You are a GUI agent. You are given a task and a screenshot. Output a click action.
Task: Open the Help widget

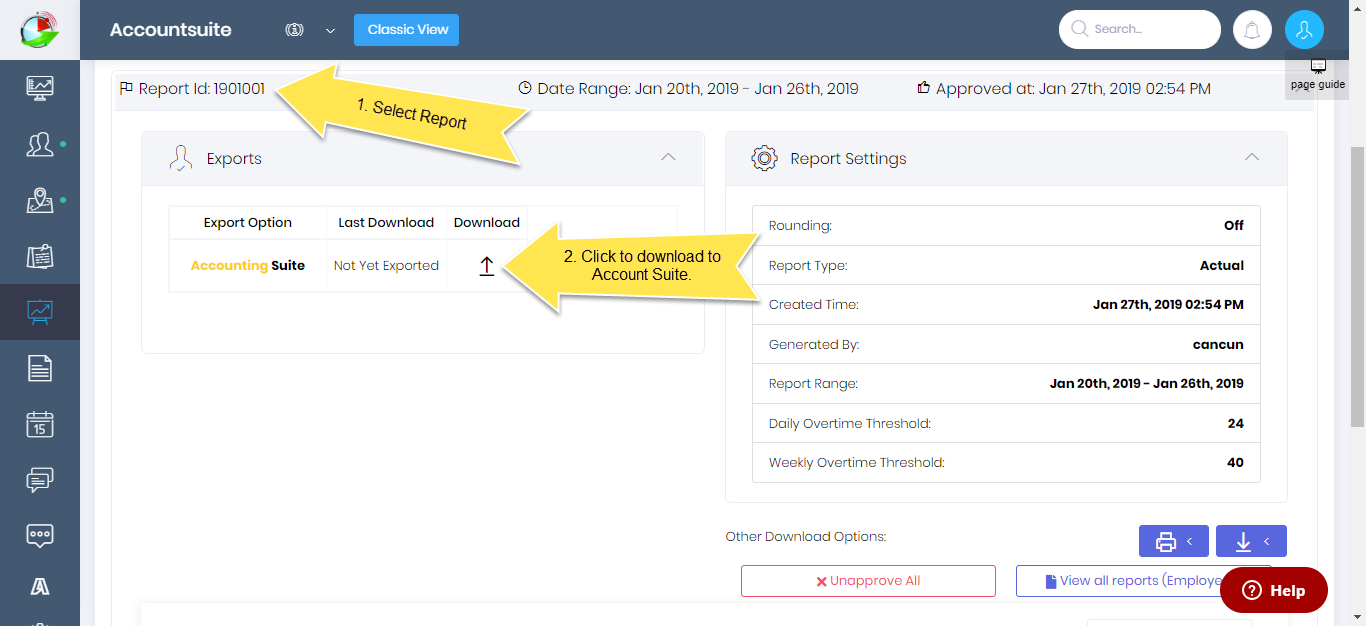click(x=1274, y=590)
